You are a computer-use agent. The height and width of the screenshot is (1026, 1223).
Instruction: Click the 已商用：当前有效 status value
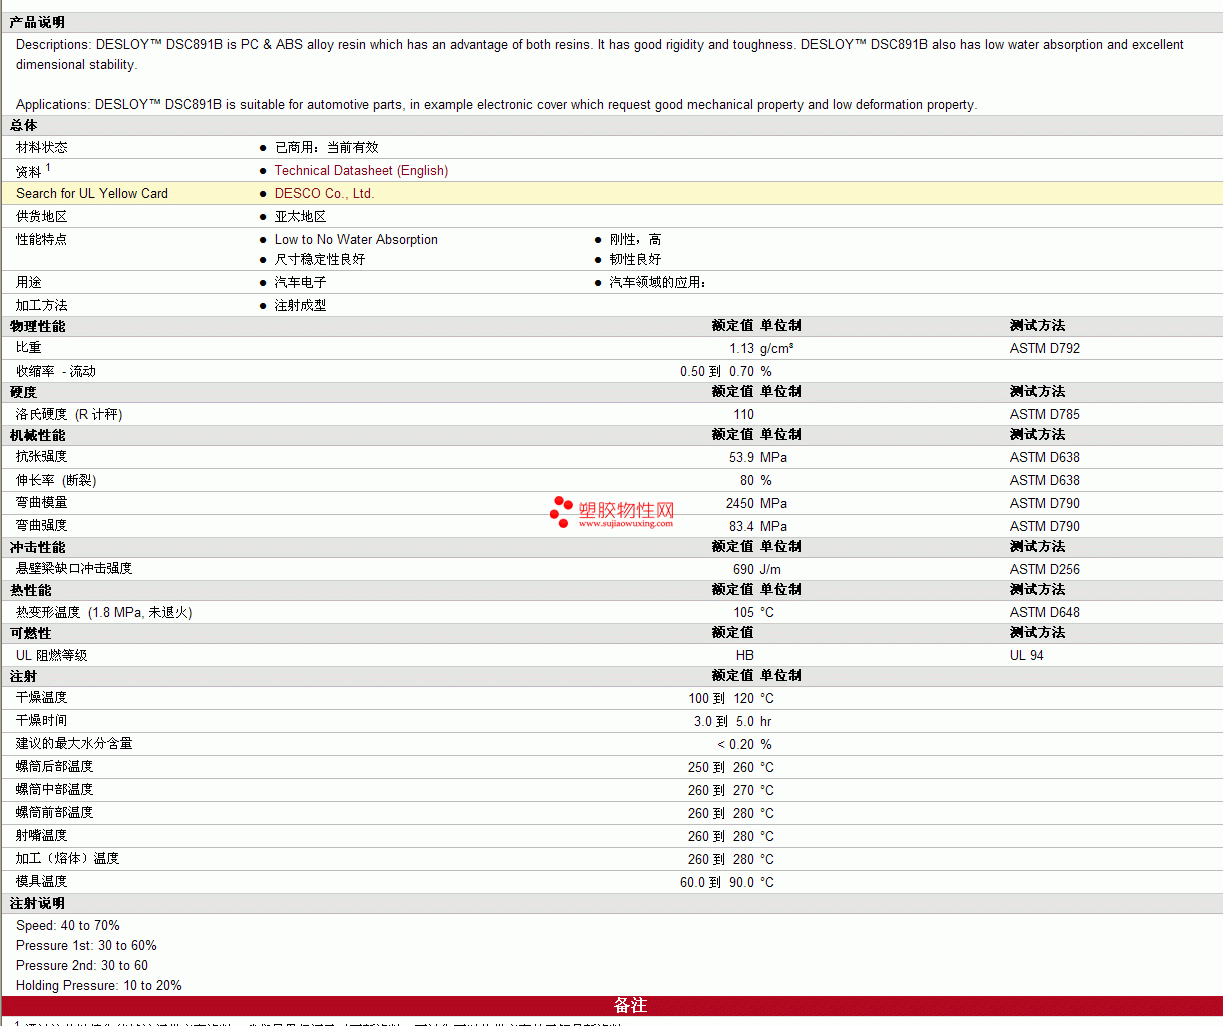[327, 148]
